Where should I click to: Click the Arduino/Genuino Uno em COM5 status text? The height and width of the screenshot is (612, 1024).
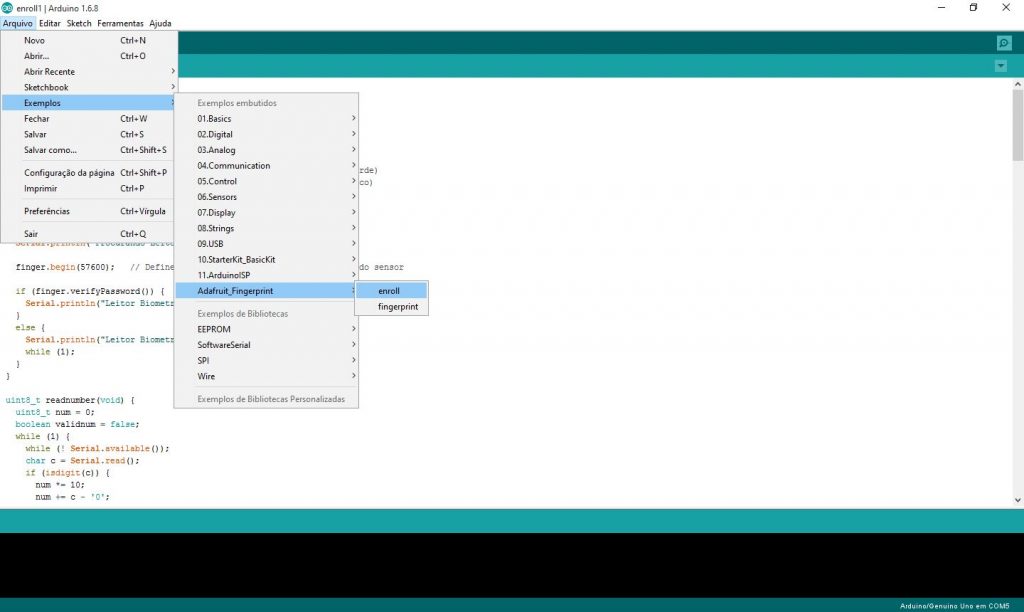point(954,606)
